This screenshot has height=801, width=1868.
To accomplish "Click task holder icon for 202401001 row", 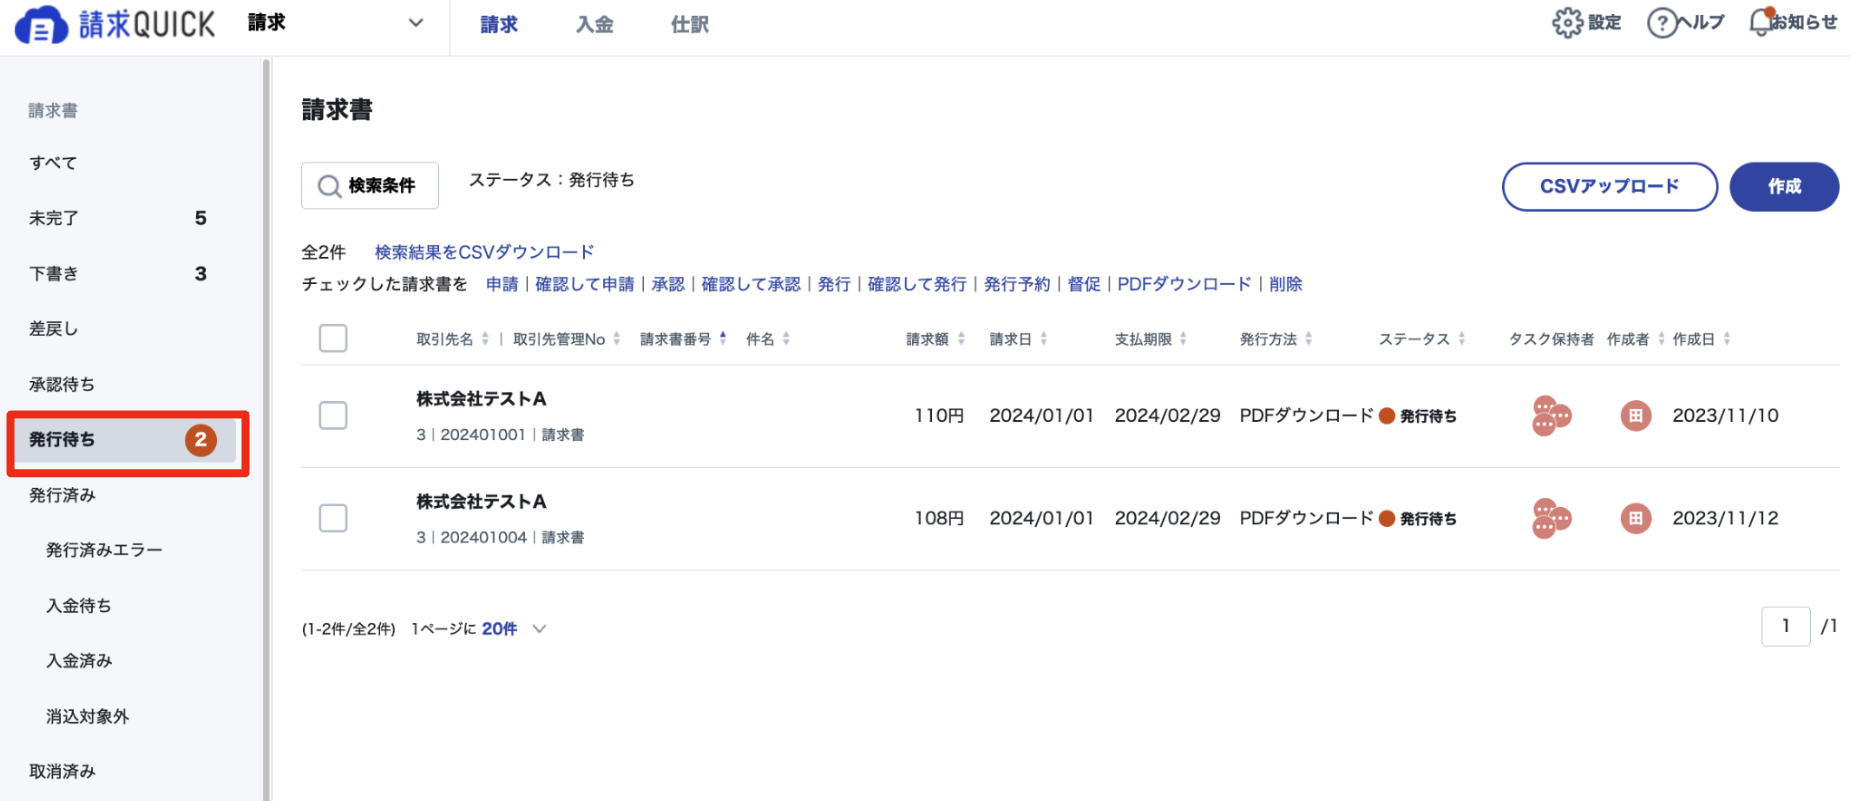I will (x=1551, y=415).
